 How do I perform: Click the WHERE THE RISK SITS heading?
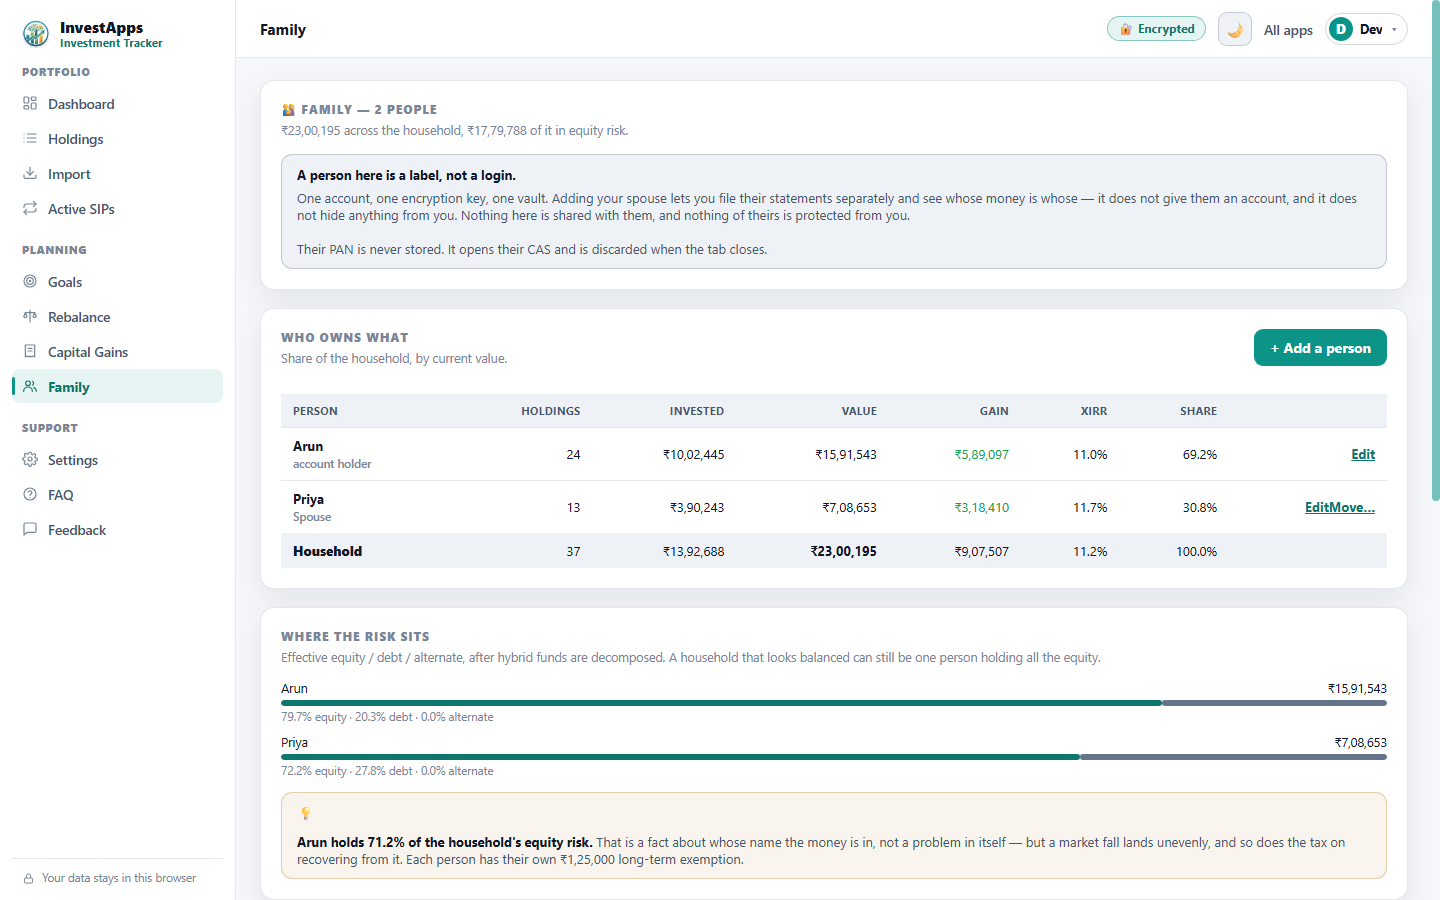(355, 636)
